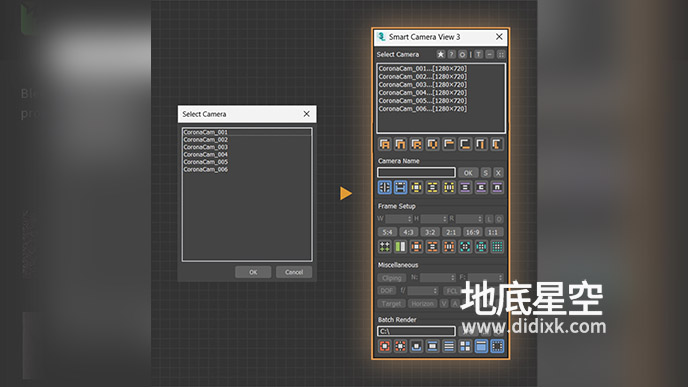Image resolution: width=688 pixels, height=387 pixels.
Task: Click the W width spinner arrows
Action: pyautogui.click(x=409, y=219)
